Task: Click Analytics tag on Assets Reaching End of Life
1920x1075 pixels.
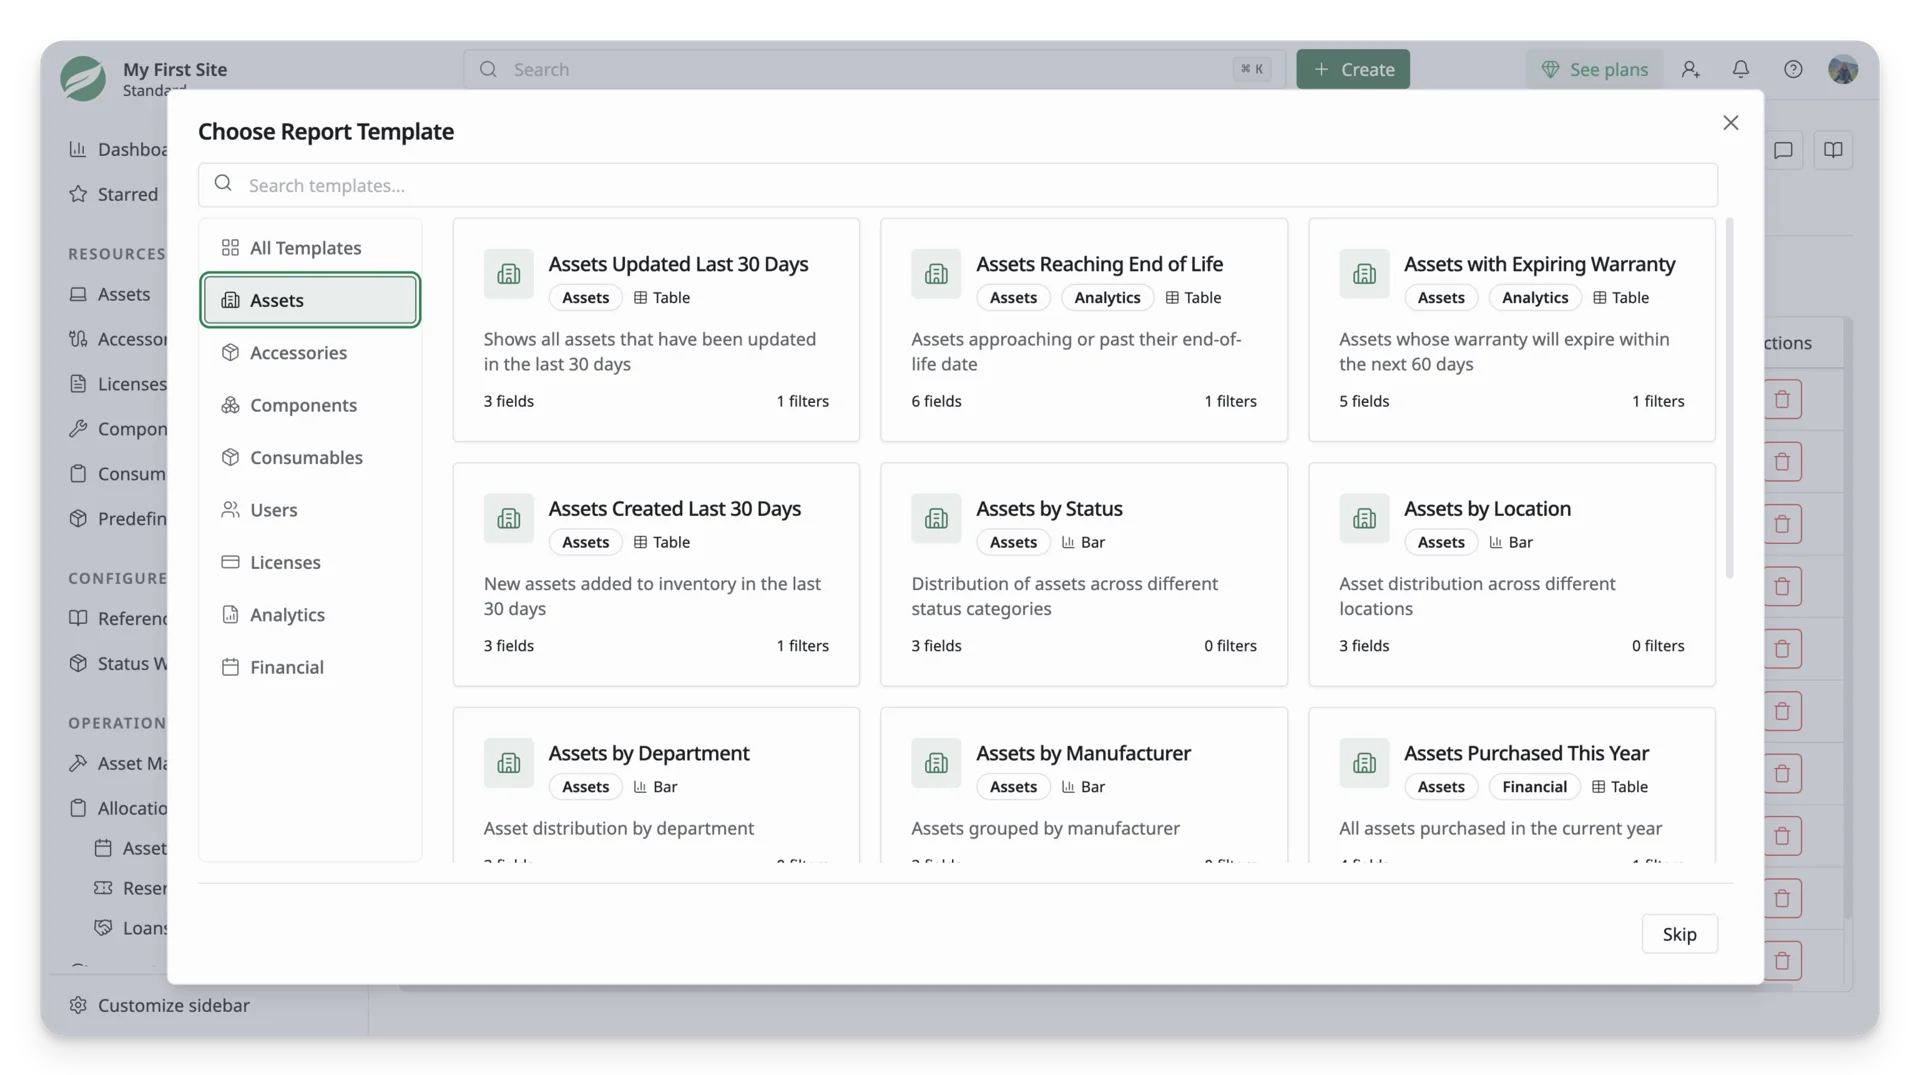Action: 1107,297
